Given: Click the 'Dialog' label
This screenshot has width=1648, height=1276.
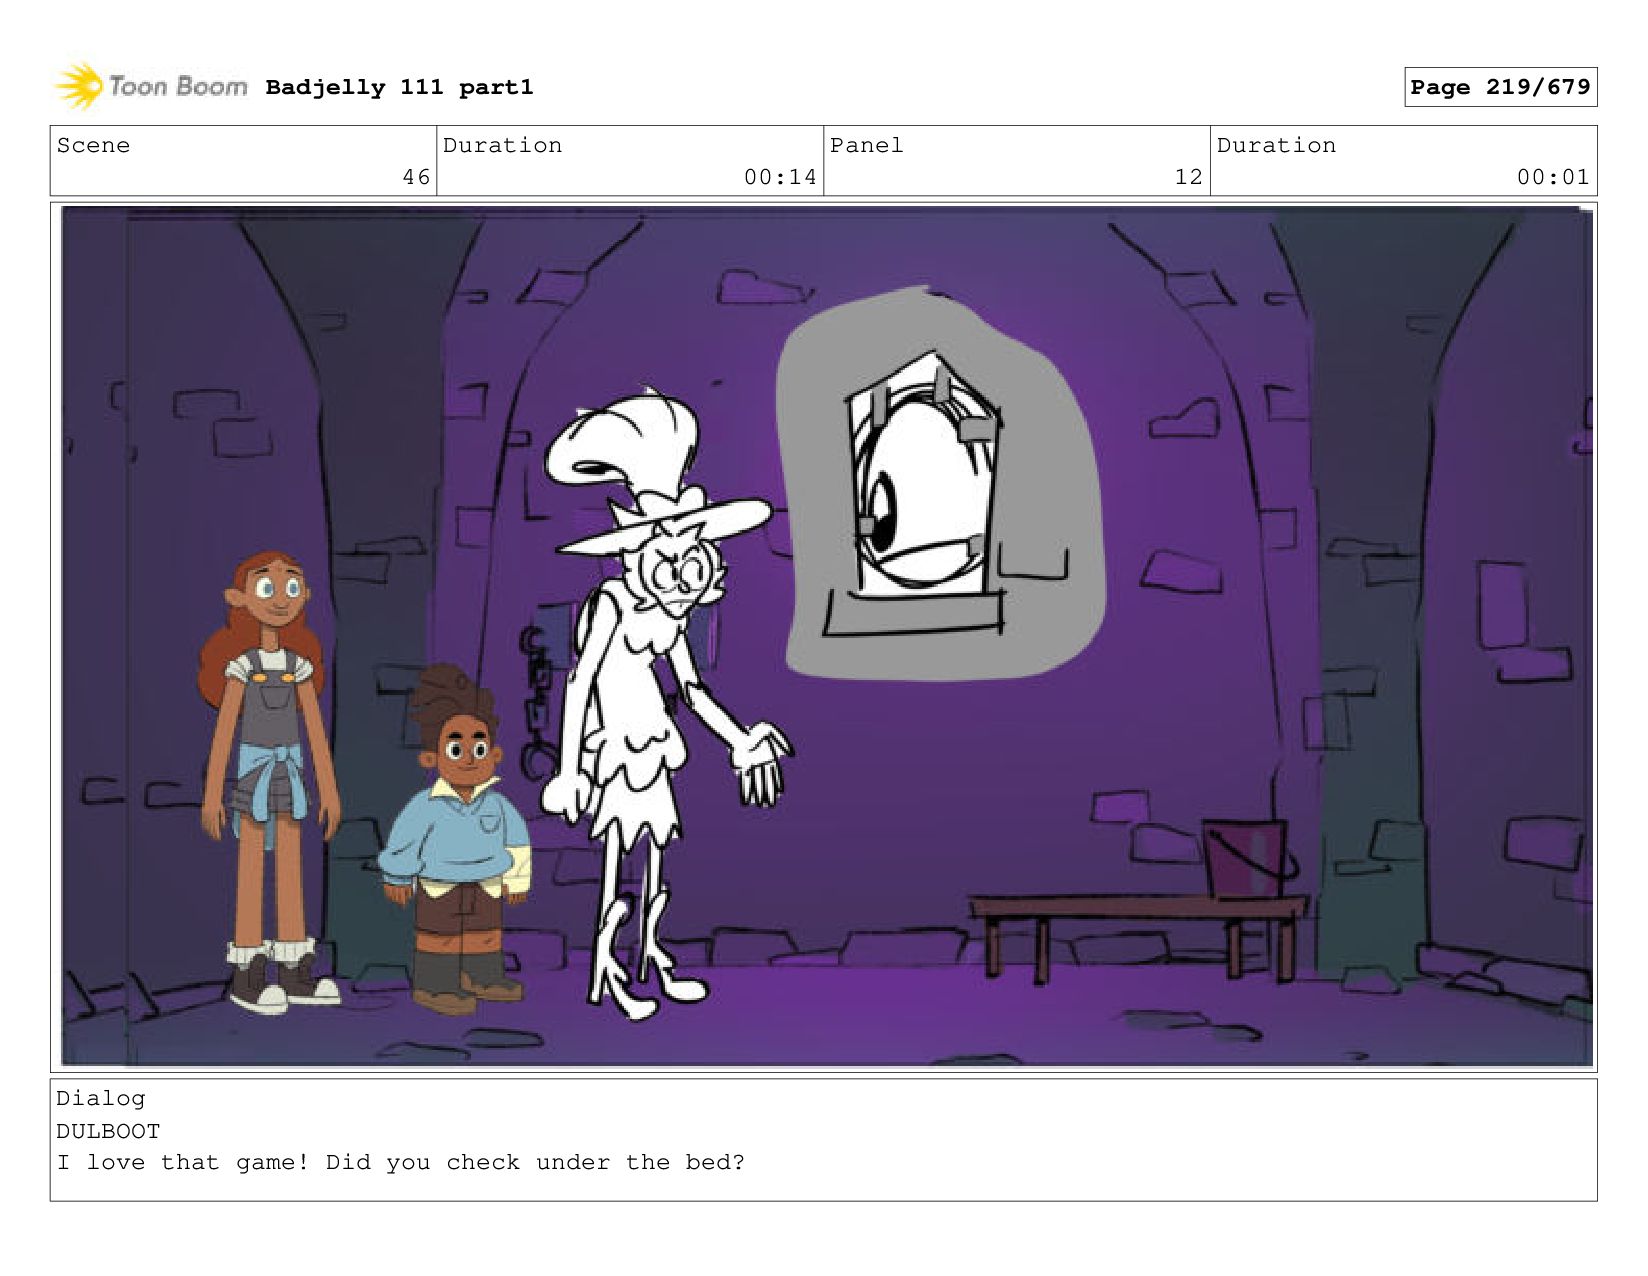Looking at the screenshot, I should click(x=100, y=1098).
